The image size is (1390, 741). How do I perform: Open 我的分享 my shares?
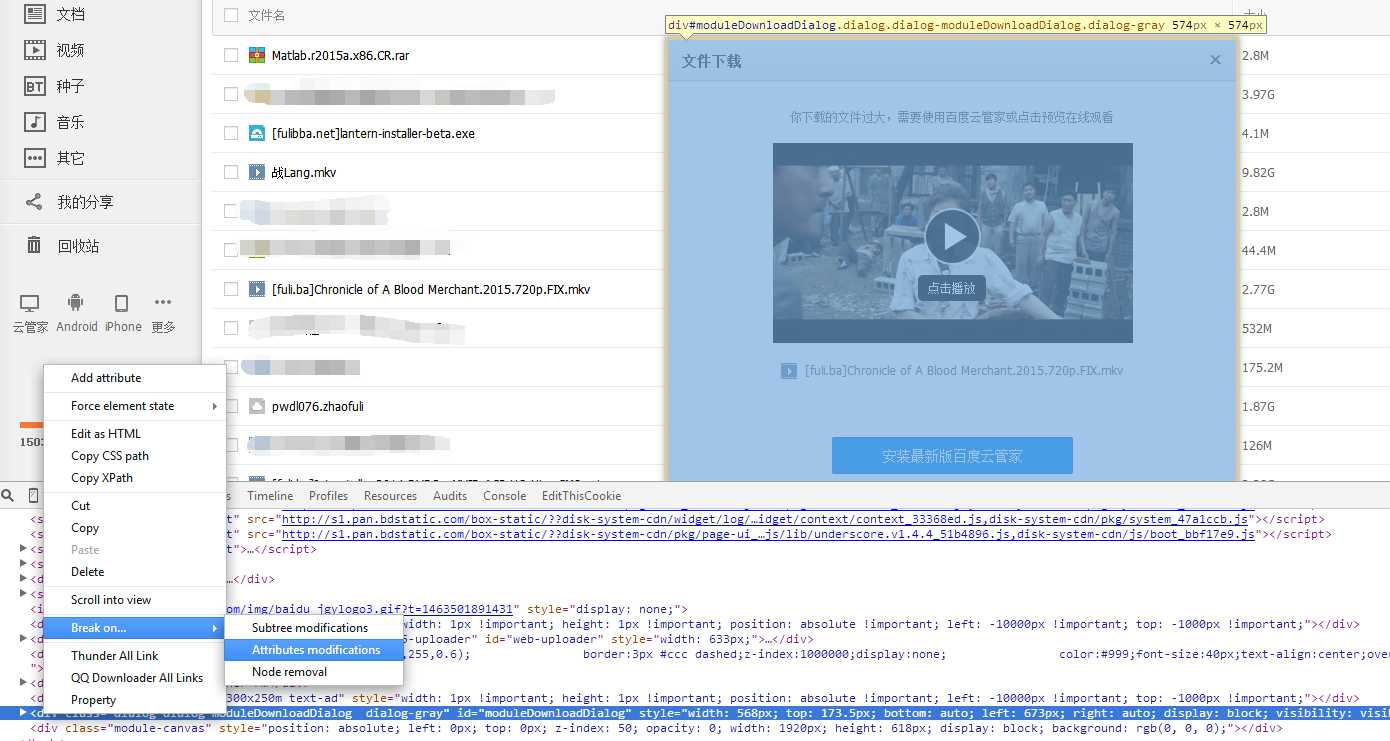tap(70, 202)
